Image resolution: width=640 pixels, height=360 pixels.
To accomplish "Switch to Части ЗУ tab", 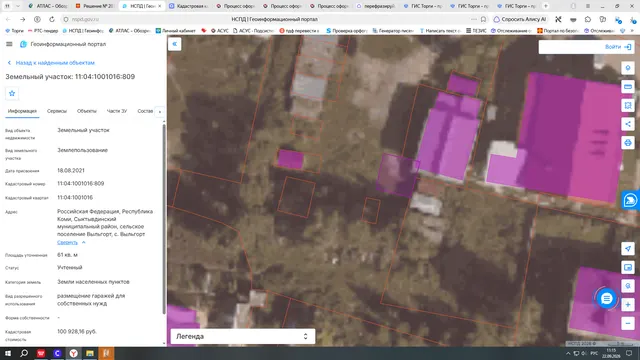I will [117, 111].
